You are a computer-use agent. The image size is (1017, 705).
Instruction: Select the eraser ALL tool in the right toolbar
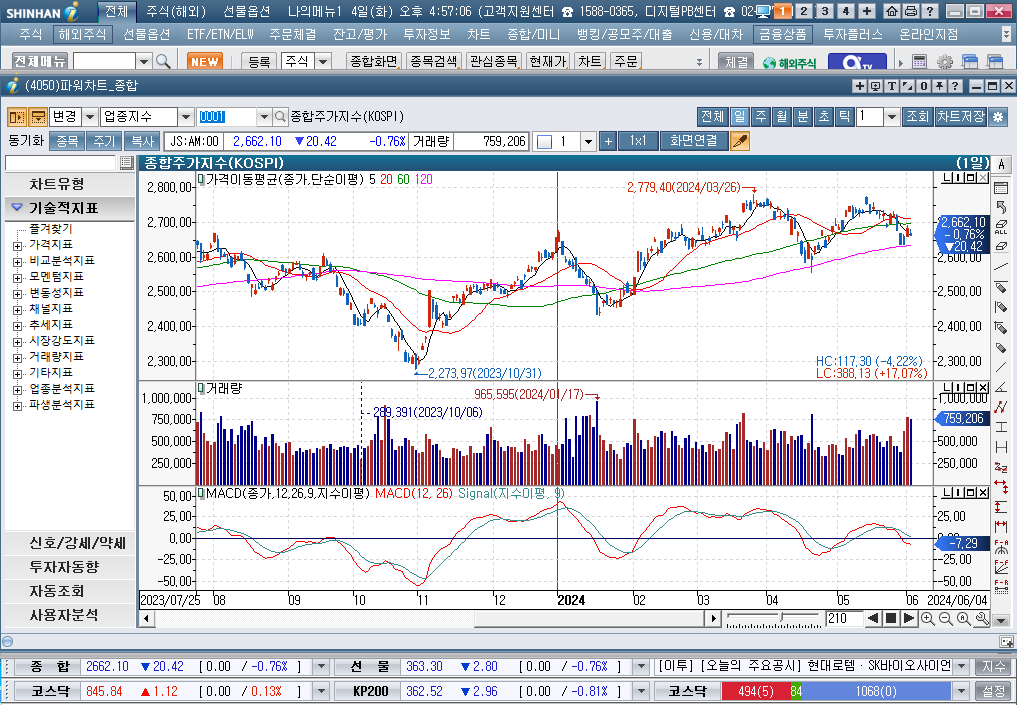(x=1001, y=227)
